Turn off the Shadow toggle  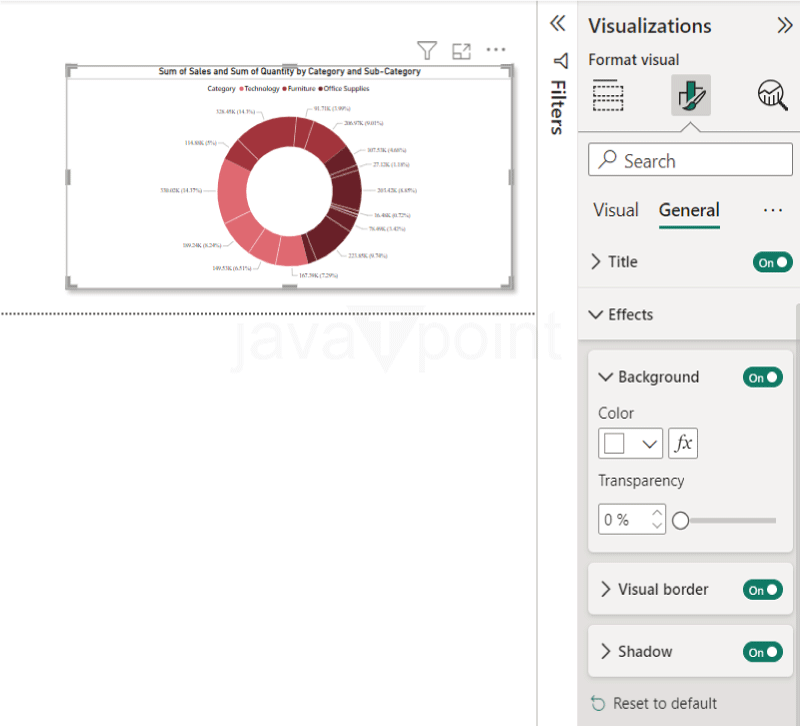762,652
